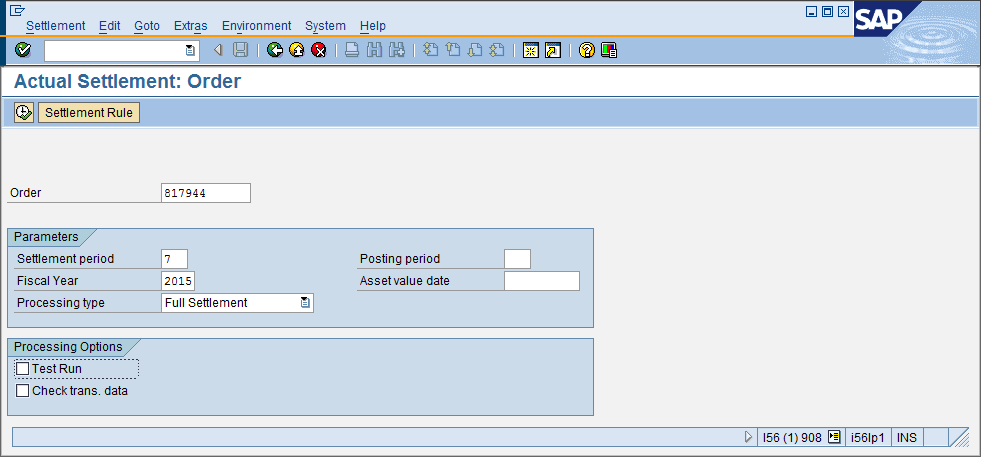Screen dimensions: 981x457
Task: Click the Last Page icon
Action: (497, 50)
